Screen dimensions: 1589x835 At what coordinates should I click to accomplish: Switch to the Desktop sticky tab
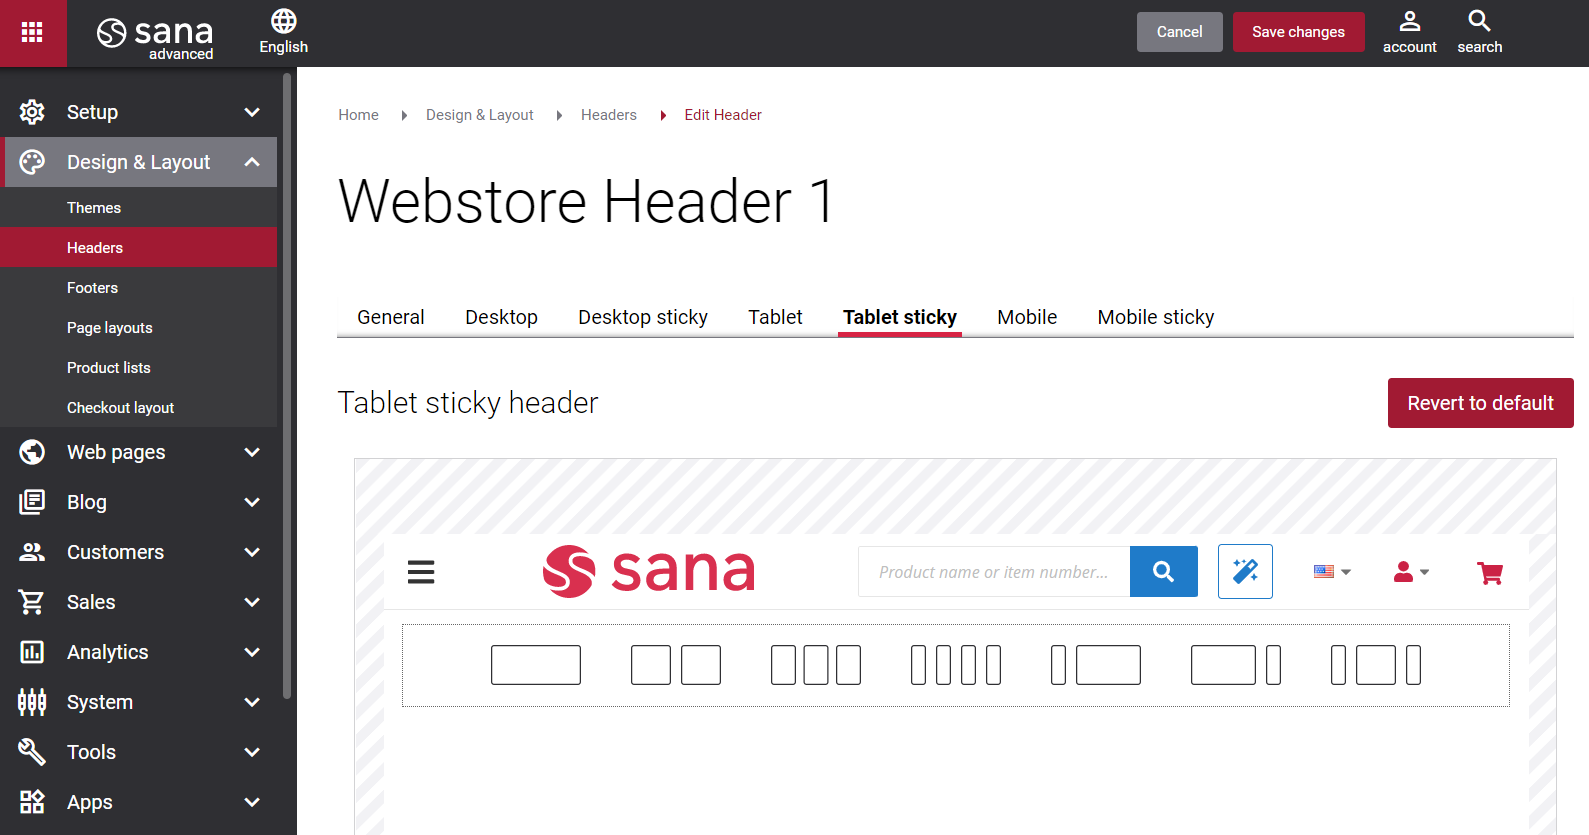click(x=643, y=317)
